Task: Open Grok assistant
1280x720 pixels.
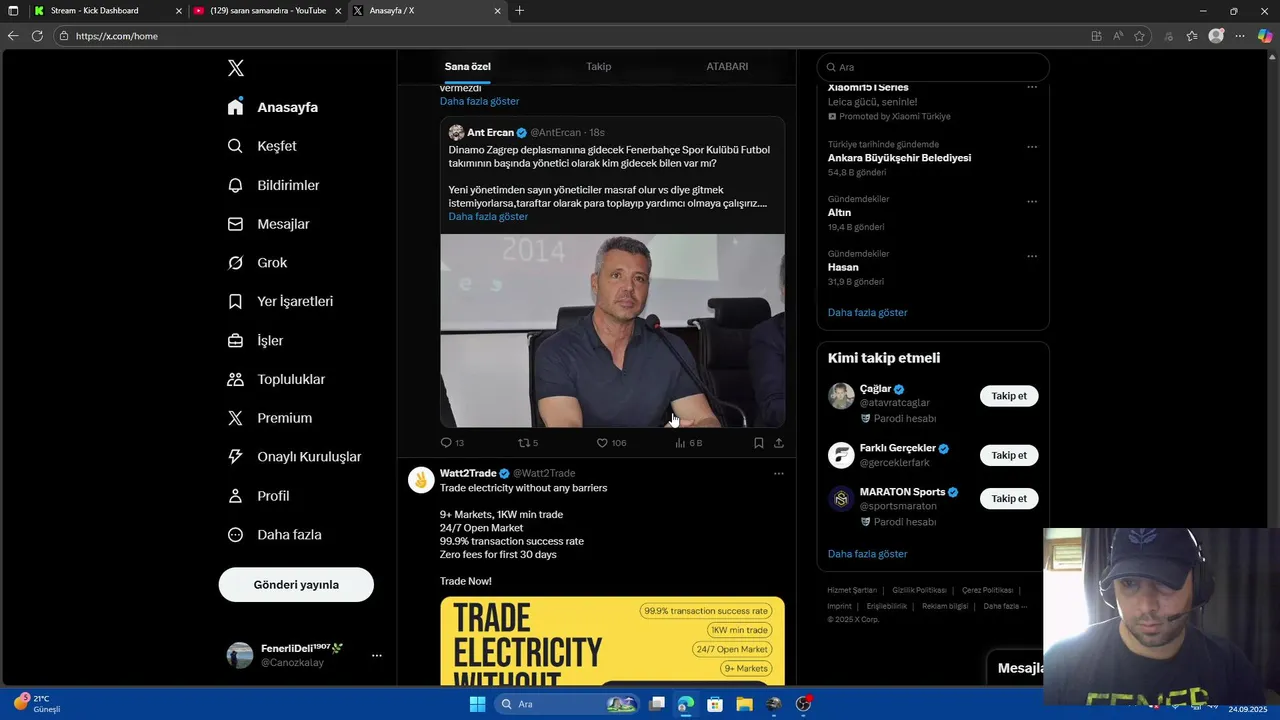Action: point(257,263)
